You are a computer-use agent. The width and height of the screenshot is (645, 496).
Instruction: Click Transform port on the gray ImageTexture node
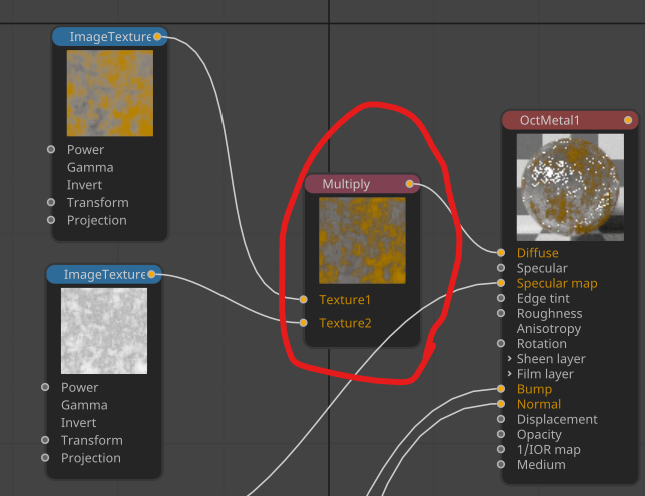click(45, 440)
